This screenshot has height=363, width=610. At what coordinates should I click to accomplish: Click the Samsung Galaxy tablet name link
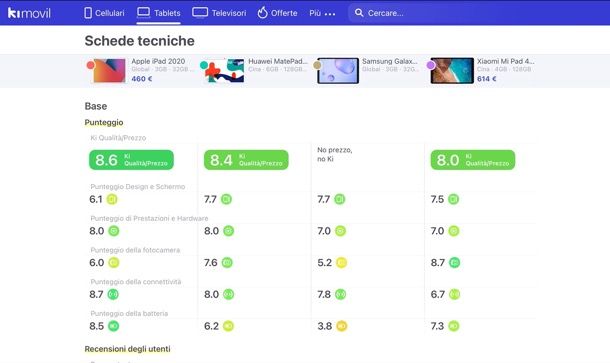click(389, 61)
